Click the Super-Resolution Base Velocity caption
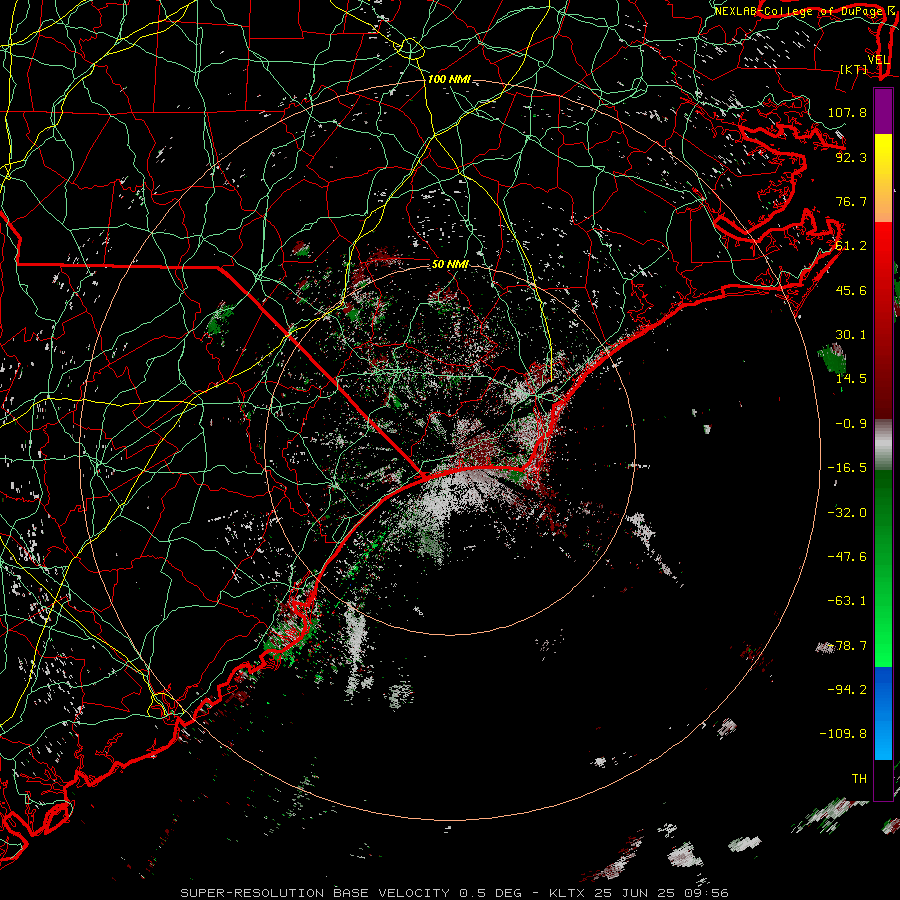 point(454,893)
